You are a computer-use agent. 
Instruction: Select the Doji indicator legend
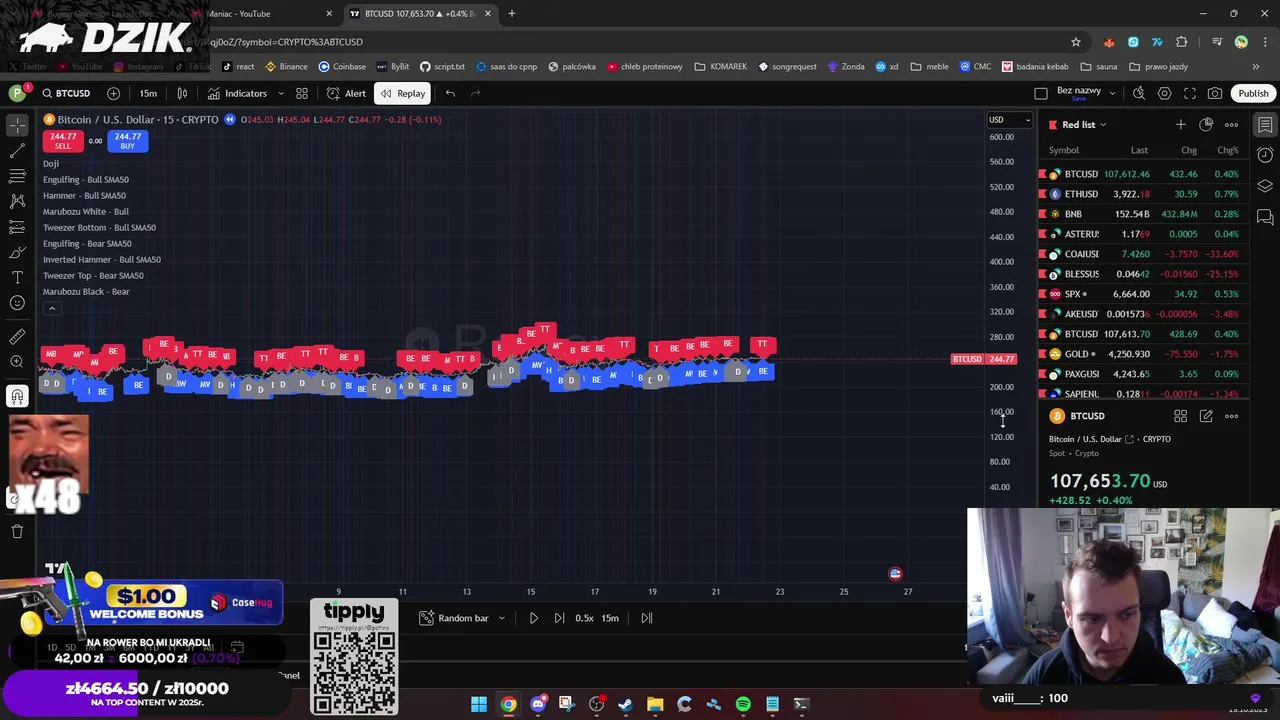click(51, 163)
